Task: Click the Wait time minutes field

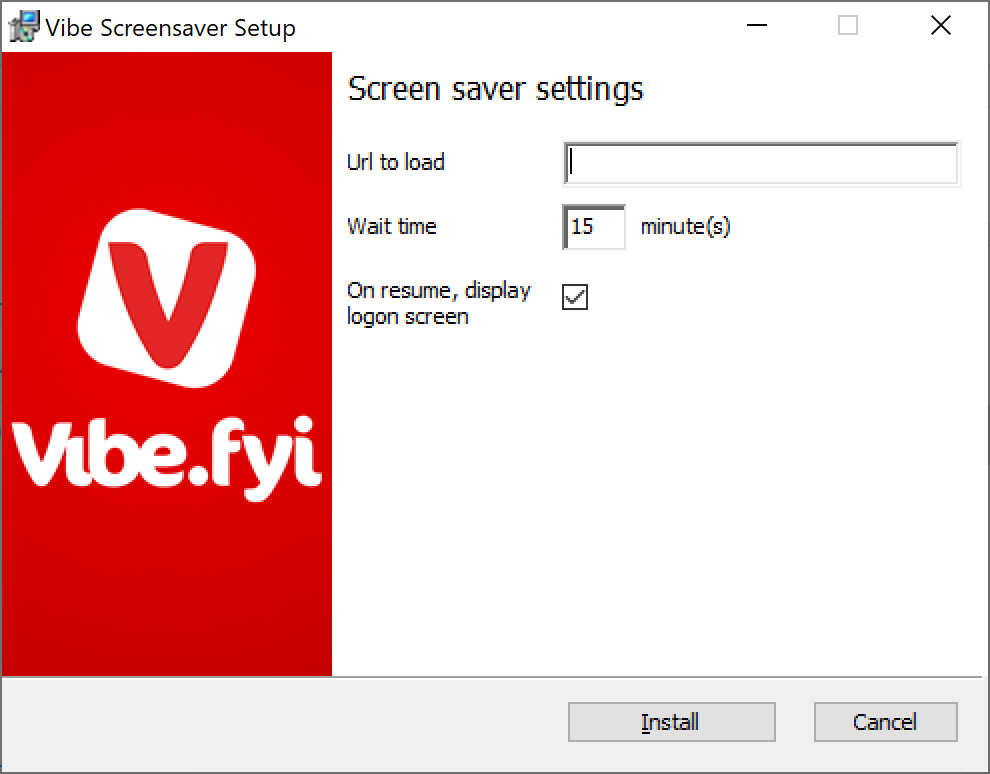Action: point(593,227)
